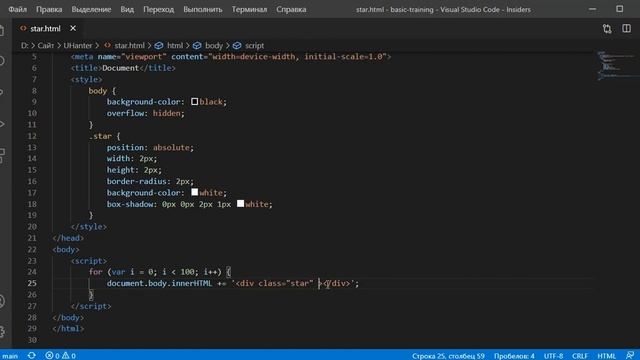
Task: Click the closing '</html>' tag
Action: (68, 328)
